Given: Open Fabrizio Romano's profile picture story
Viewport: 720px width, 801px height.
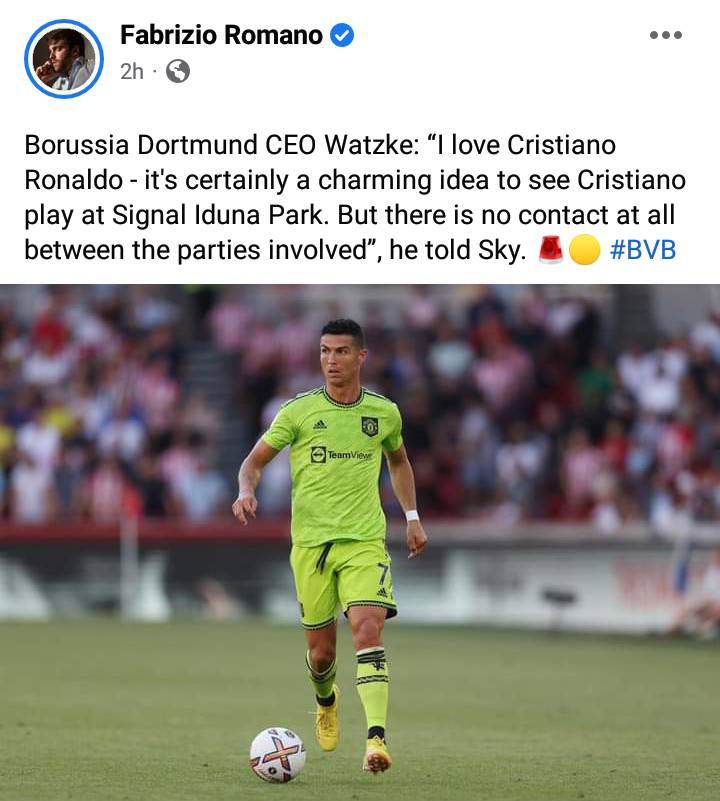Looking at the screenshot, I should pos(64,59).
